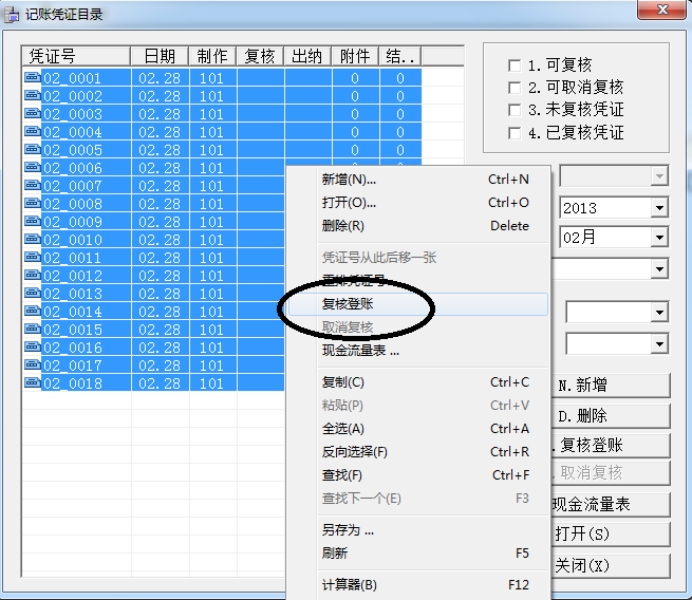Select 打开(O)... in the context menu
692x600 pixels.
click(418, 202)
